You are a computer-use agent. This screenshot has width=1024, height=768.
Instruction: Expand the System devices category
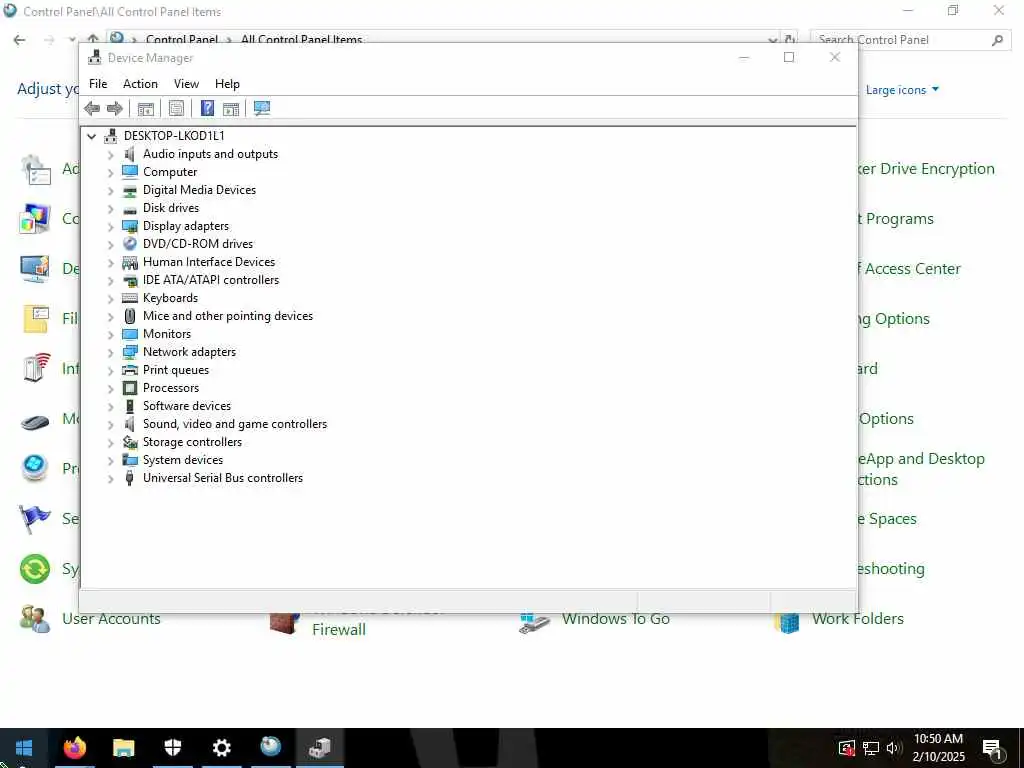coord(110,460)
